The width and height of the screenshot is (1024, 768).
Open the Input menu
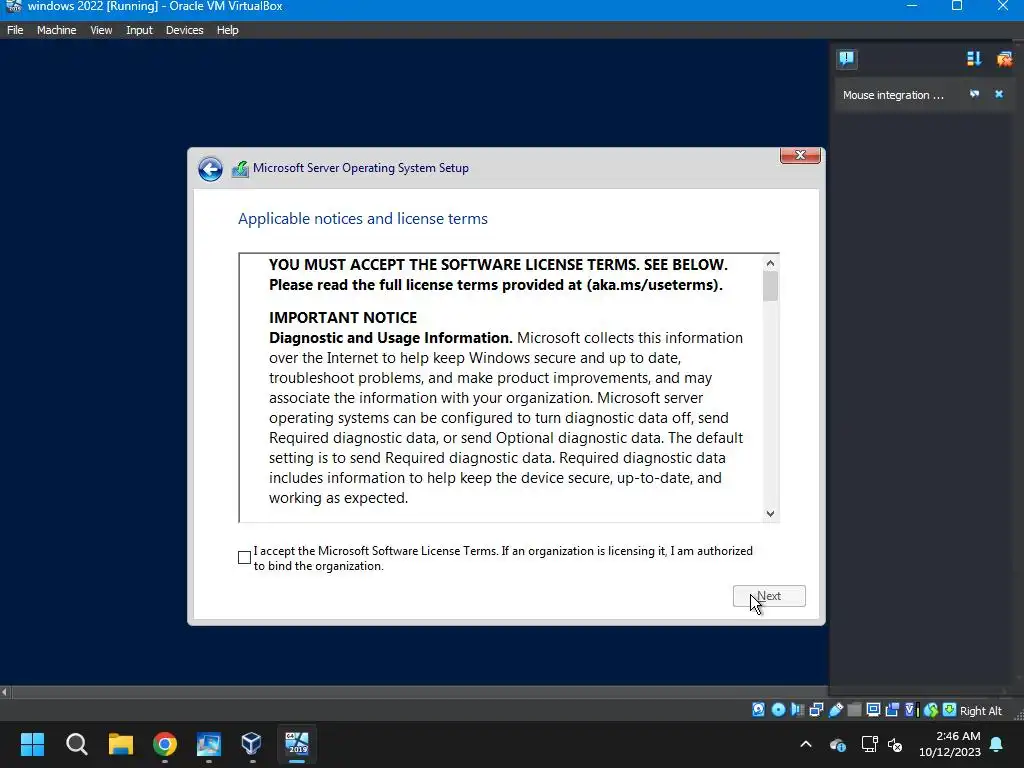pos(139,30)
